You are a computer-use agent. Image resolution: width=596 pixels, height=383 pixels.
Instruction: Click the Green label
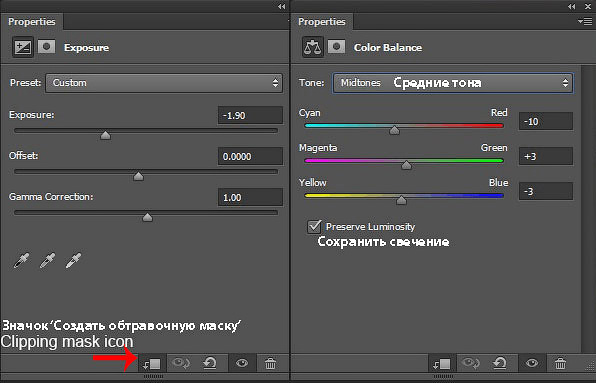[x=494, y=147]
